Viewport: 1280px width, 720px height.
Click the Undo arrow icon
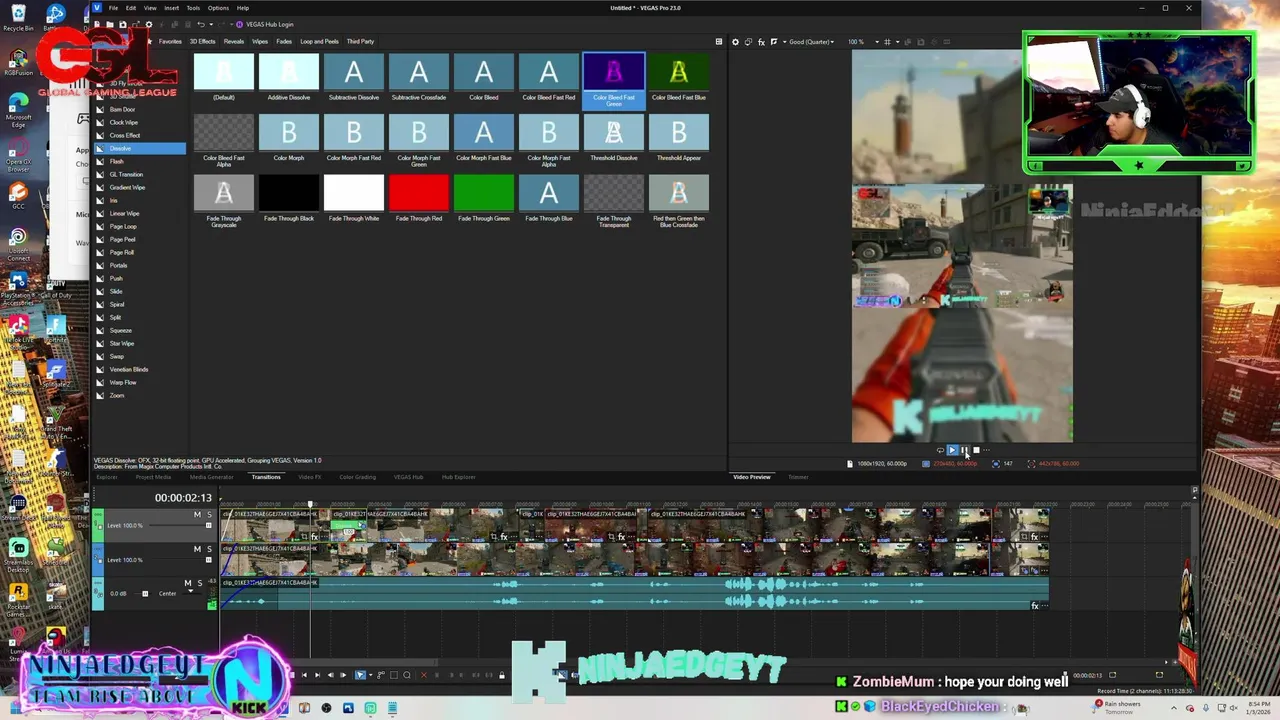pyautogui.click(x=201, y=24)
